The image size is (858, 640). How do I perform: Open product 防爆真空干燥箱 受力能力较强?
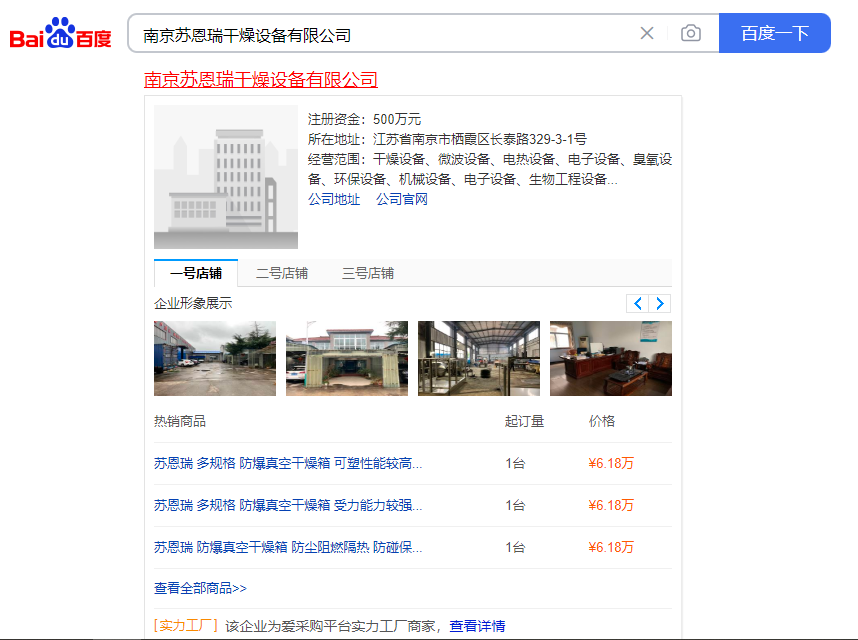click(288, 505)
